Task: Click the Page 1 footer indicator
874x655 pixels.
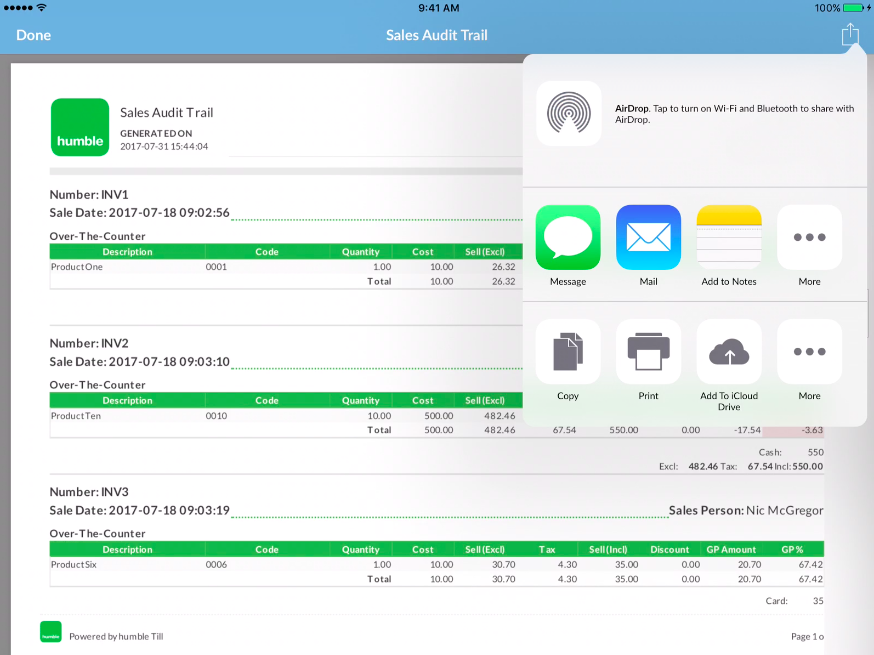Action: click(807, 637)
